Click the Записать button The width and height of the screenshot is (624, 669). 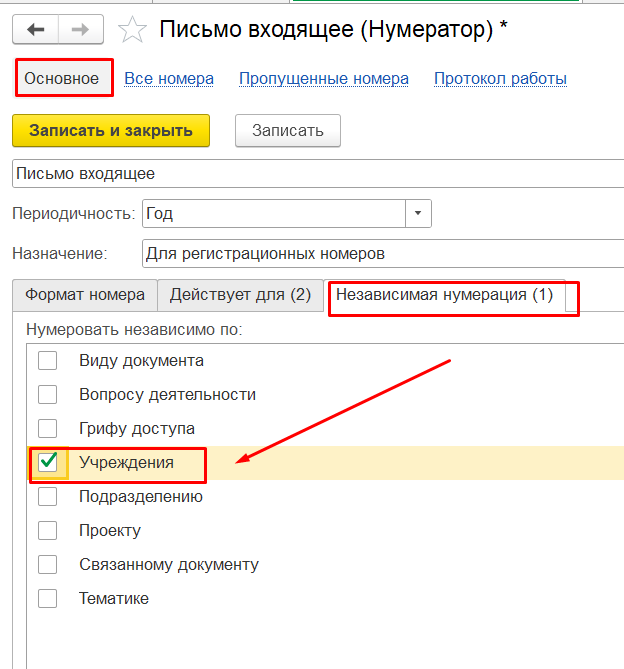(288, 131)
